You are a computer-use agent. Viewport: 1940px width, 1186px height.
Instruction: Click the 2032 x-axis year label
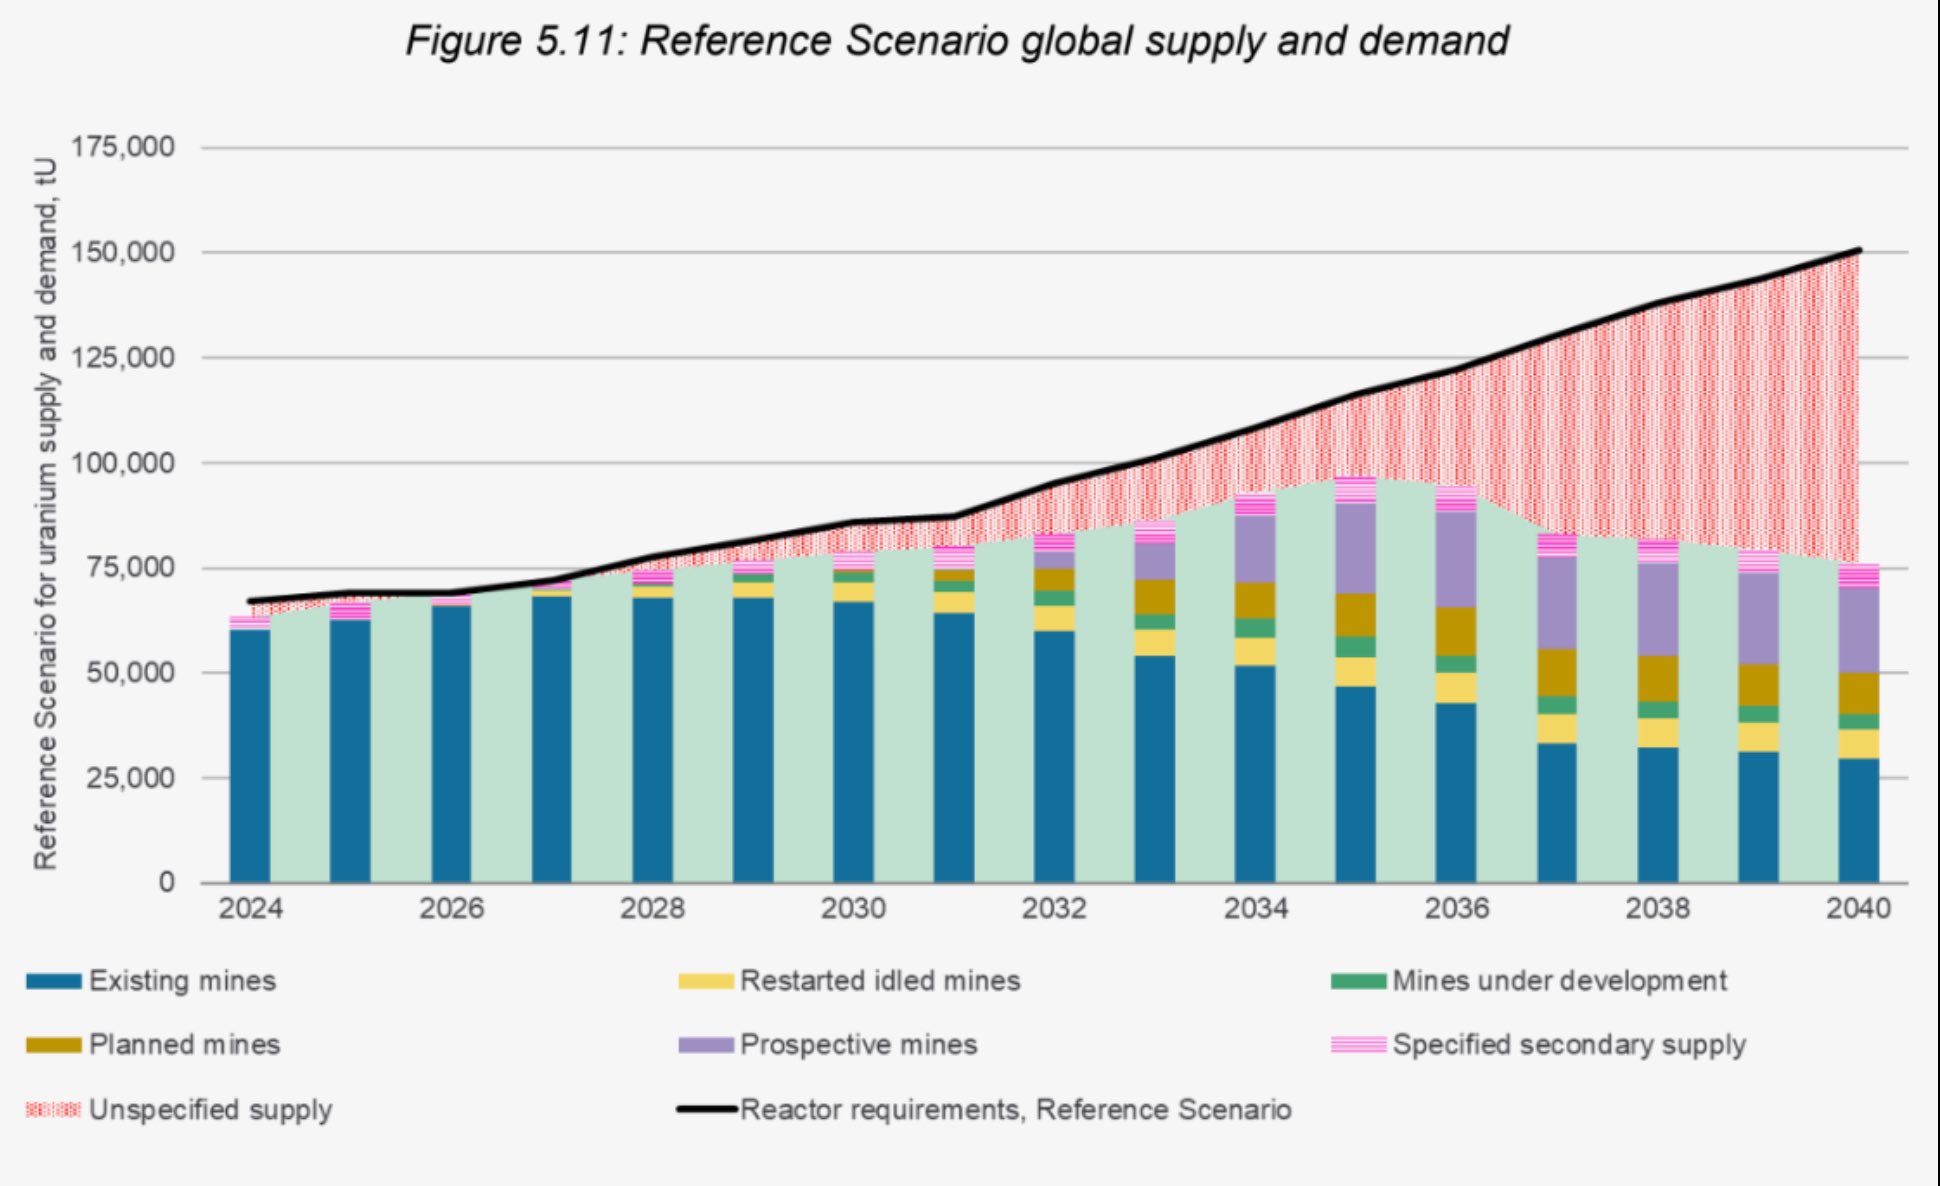[x=1054, y=909]
